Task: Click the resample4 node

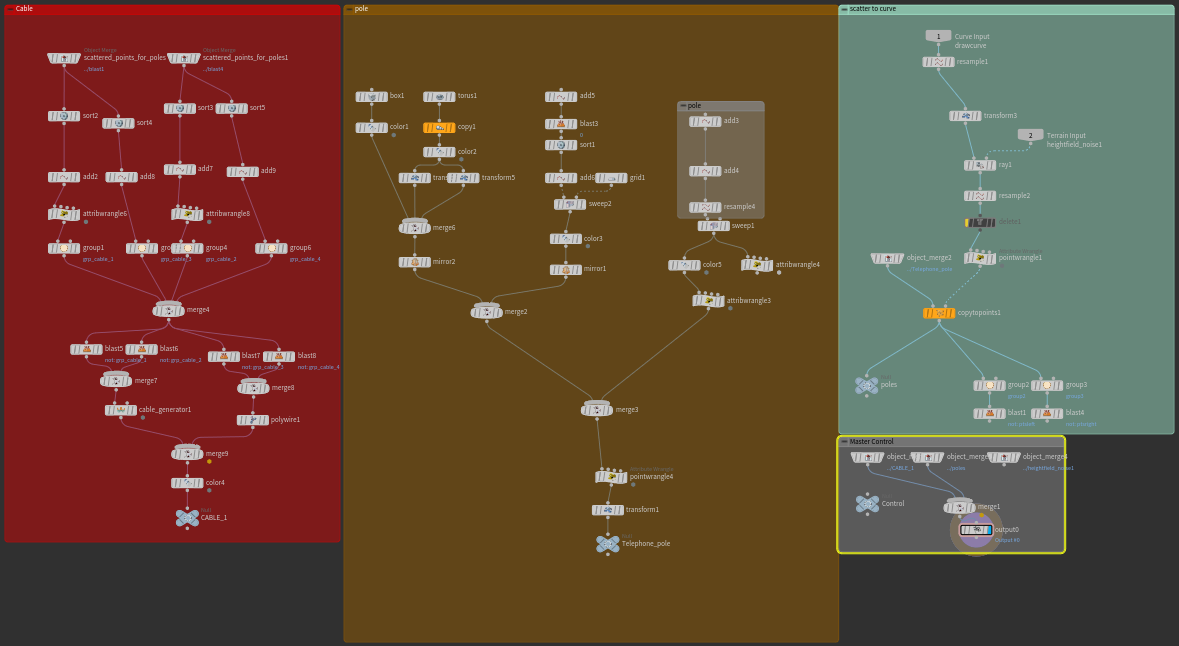Action: (x=705, y=207)
